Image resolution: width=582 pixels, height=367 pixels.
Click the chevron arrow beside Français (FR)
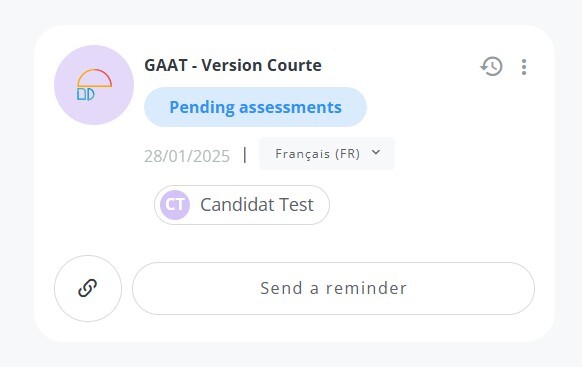coord(376,153)
